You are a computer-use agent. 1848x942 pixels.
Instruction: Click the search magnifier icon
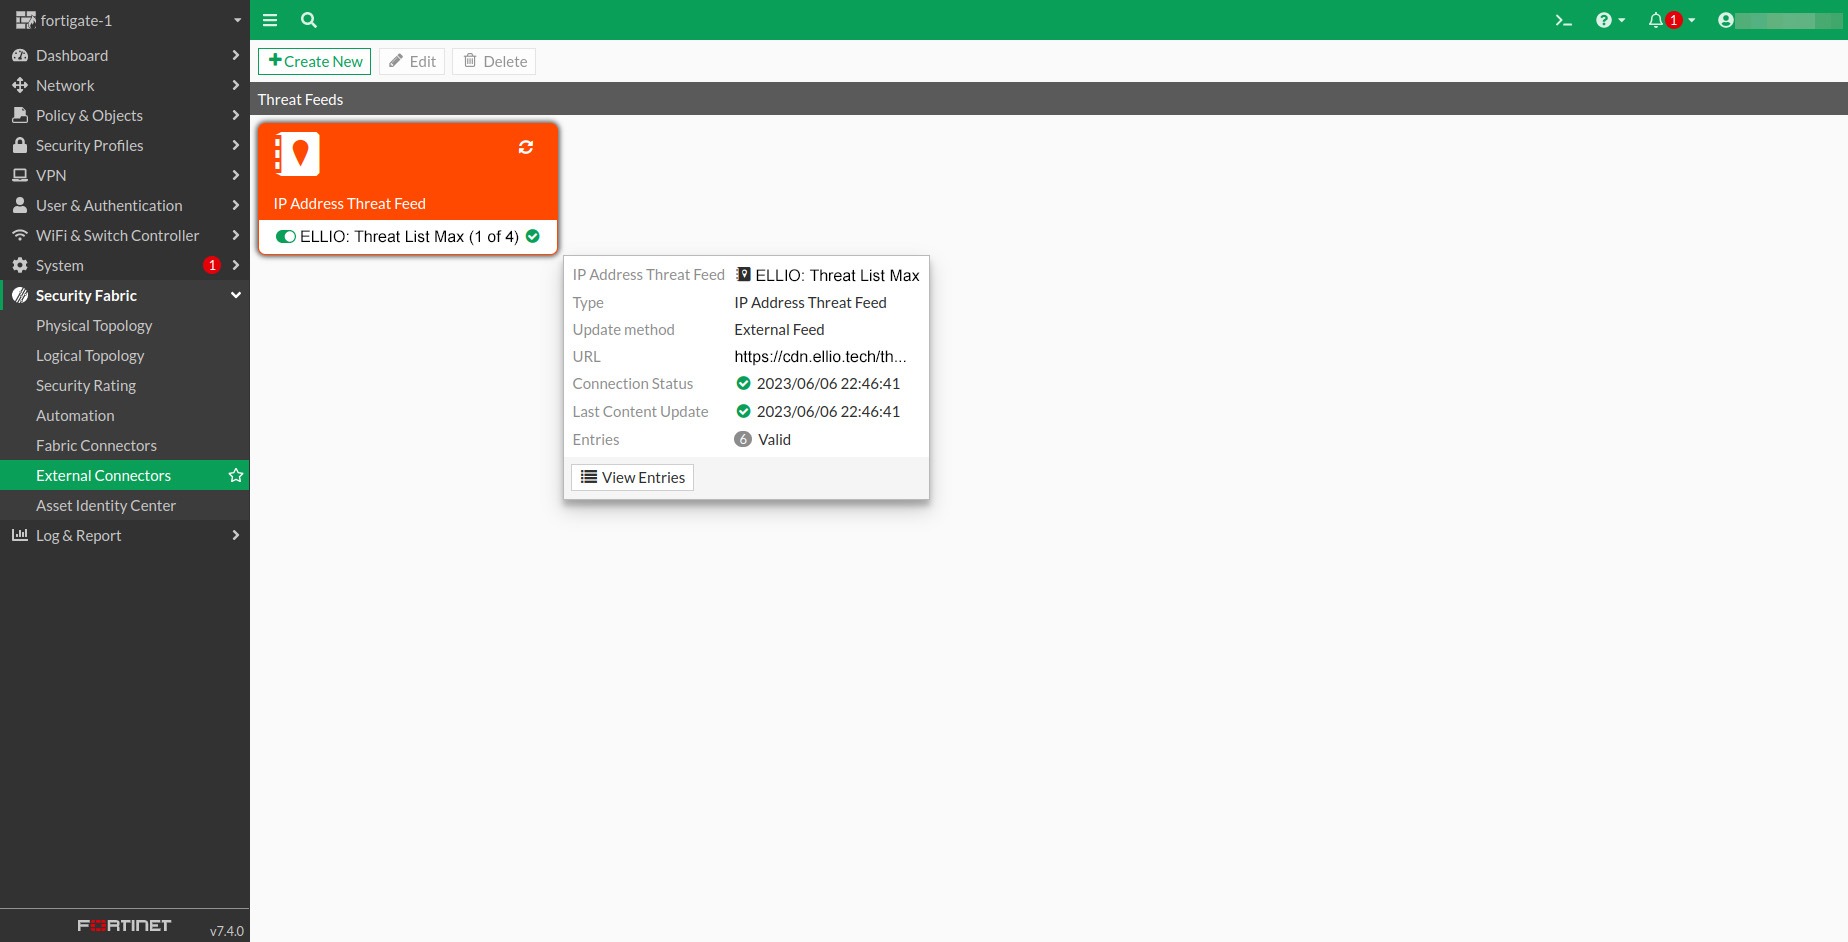click(x=309, y=20)
